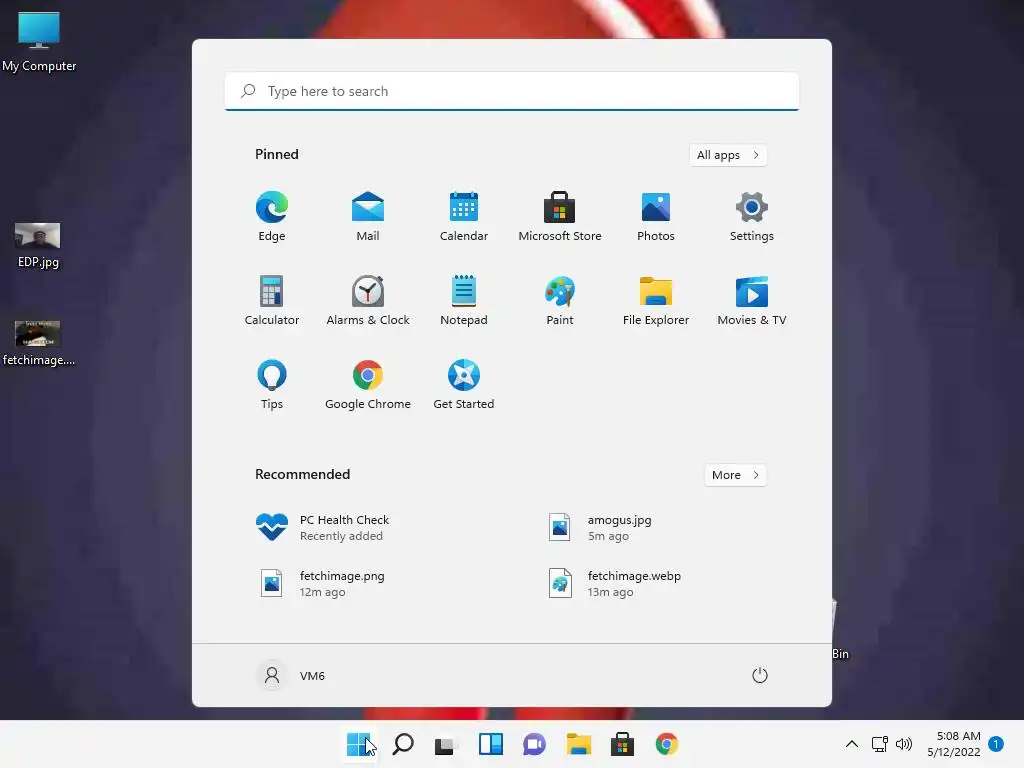Open recommended file amogus.jpg

(x=600, y=528)
